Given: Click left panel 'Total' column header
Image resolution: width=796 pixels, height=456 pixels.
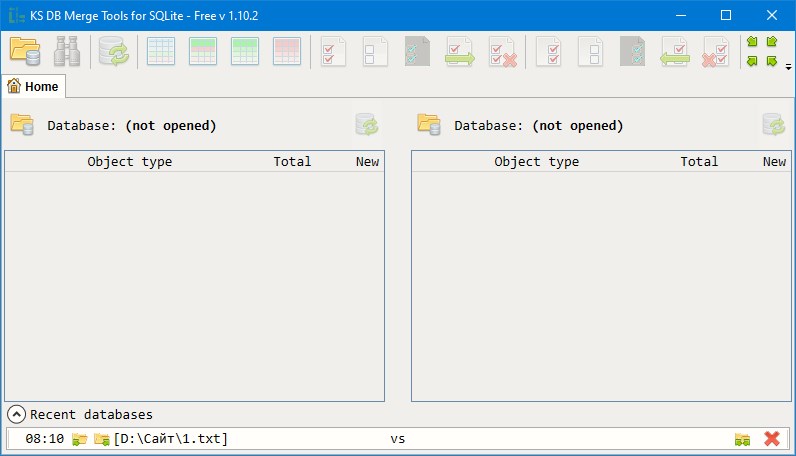Looking at the screenshot, I should point(292,161).
